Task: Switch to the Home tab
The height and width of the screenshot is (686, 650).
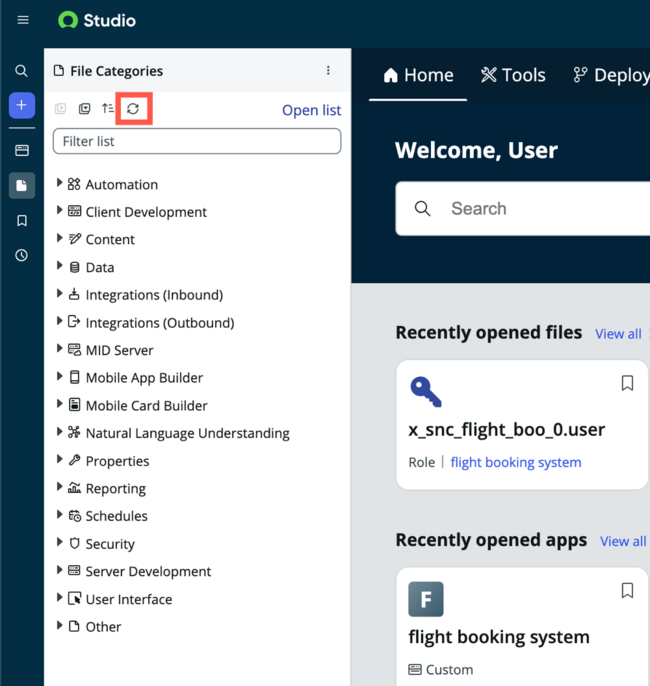Action: click(418, 75)
